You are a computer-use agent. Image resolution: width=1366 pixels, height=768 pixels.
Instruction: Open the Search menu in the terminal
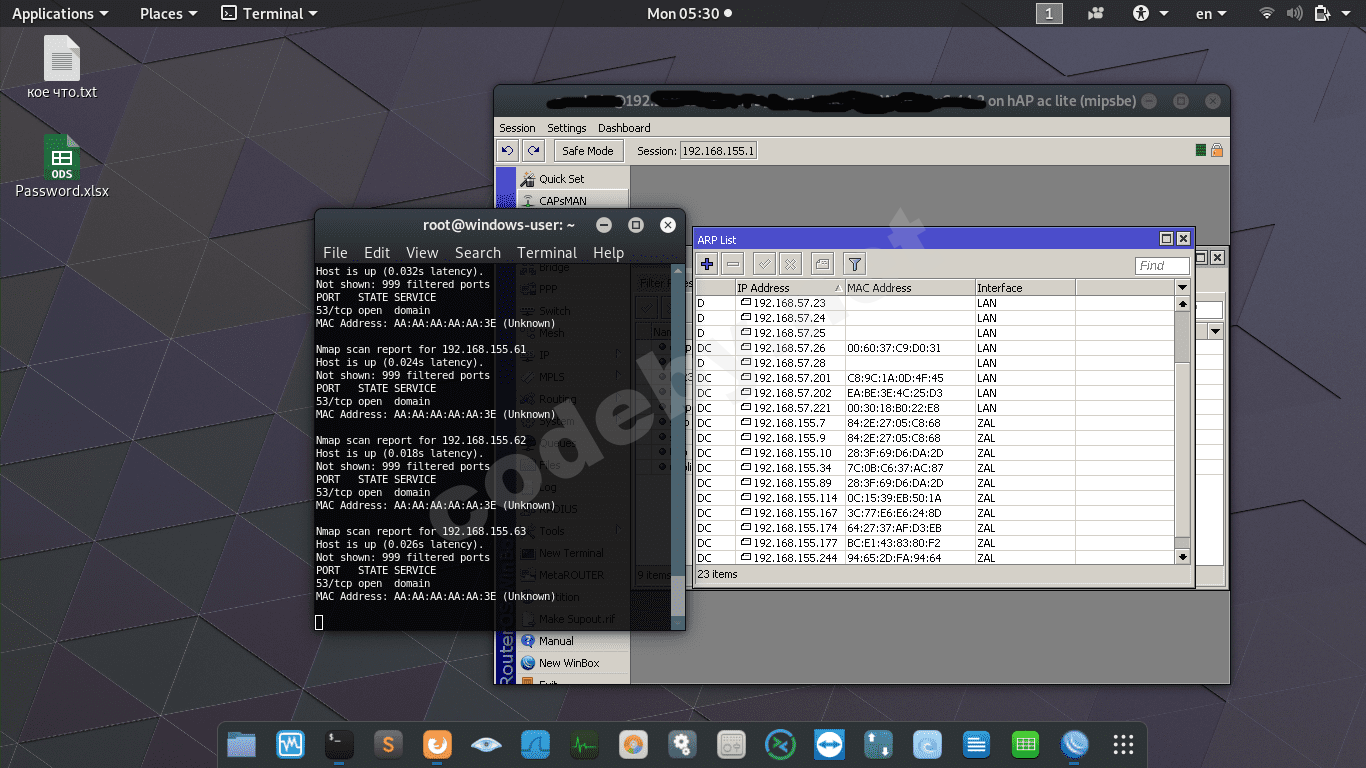coord(477,253)
